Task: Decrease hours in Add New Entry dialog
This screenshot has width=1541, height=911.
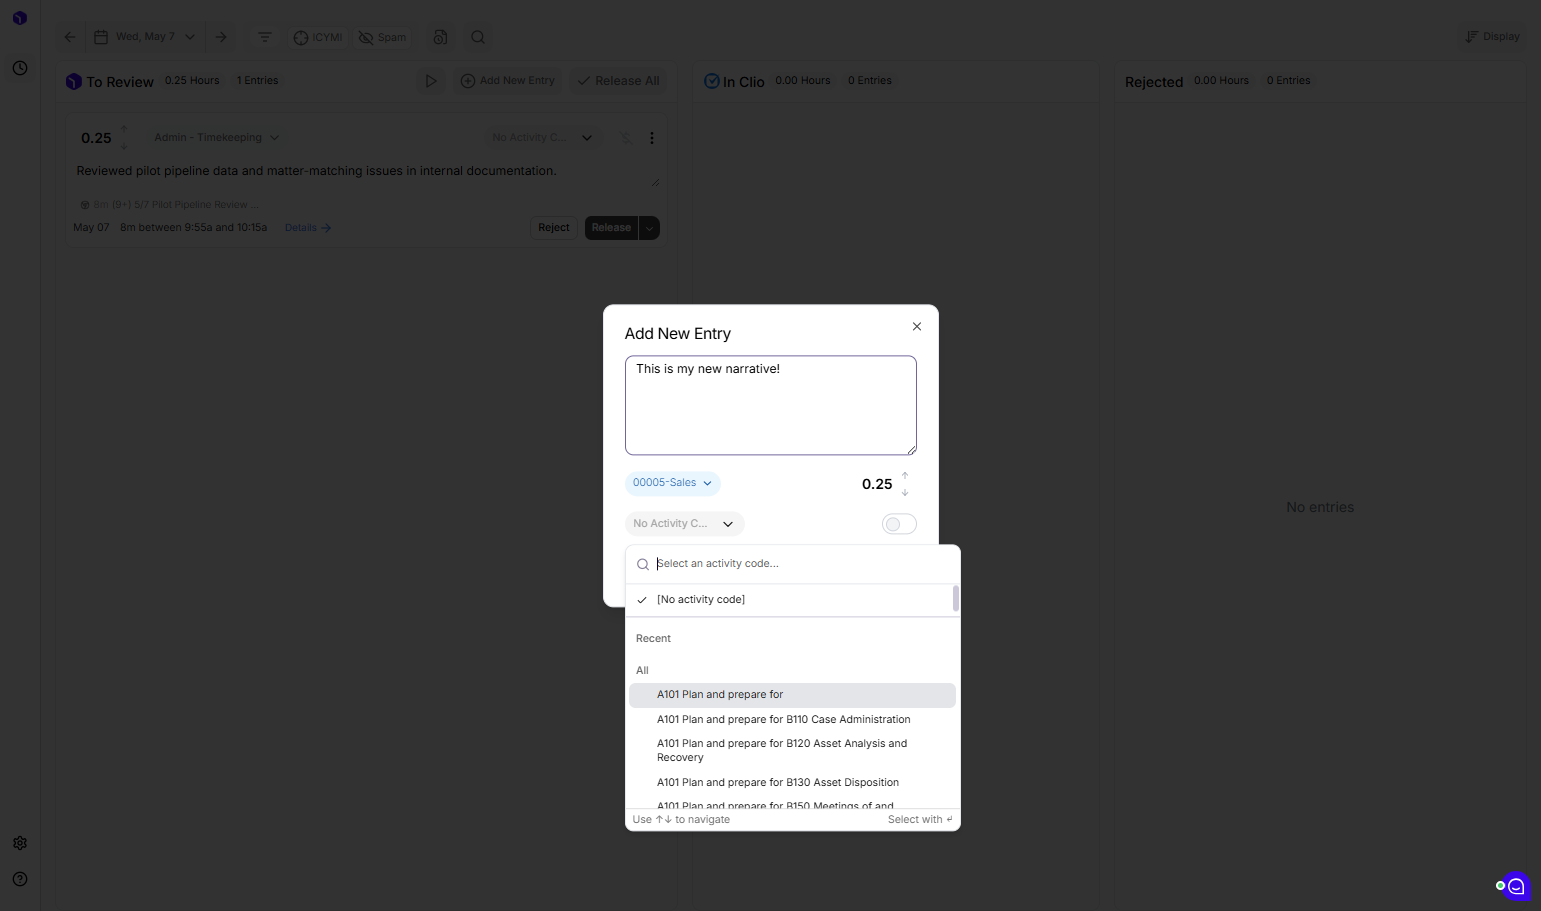Action: (x=905, y=492)
